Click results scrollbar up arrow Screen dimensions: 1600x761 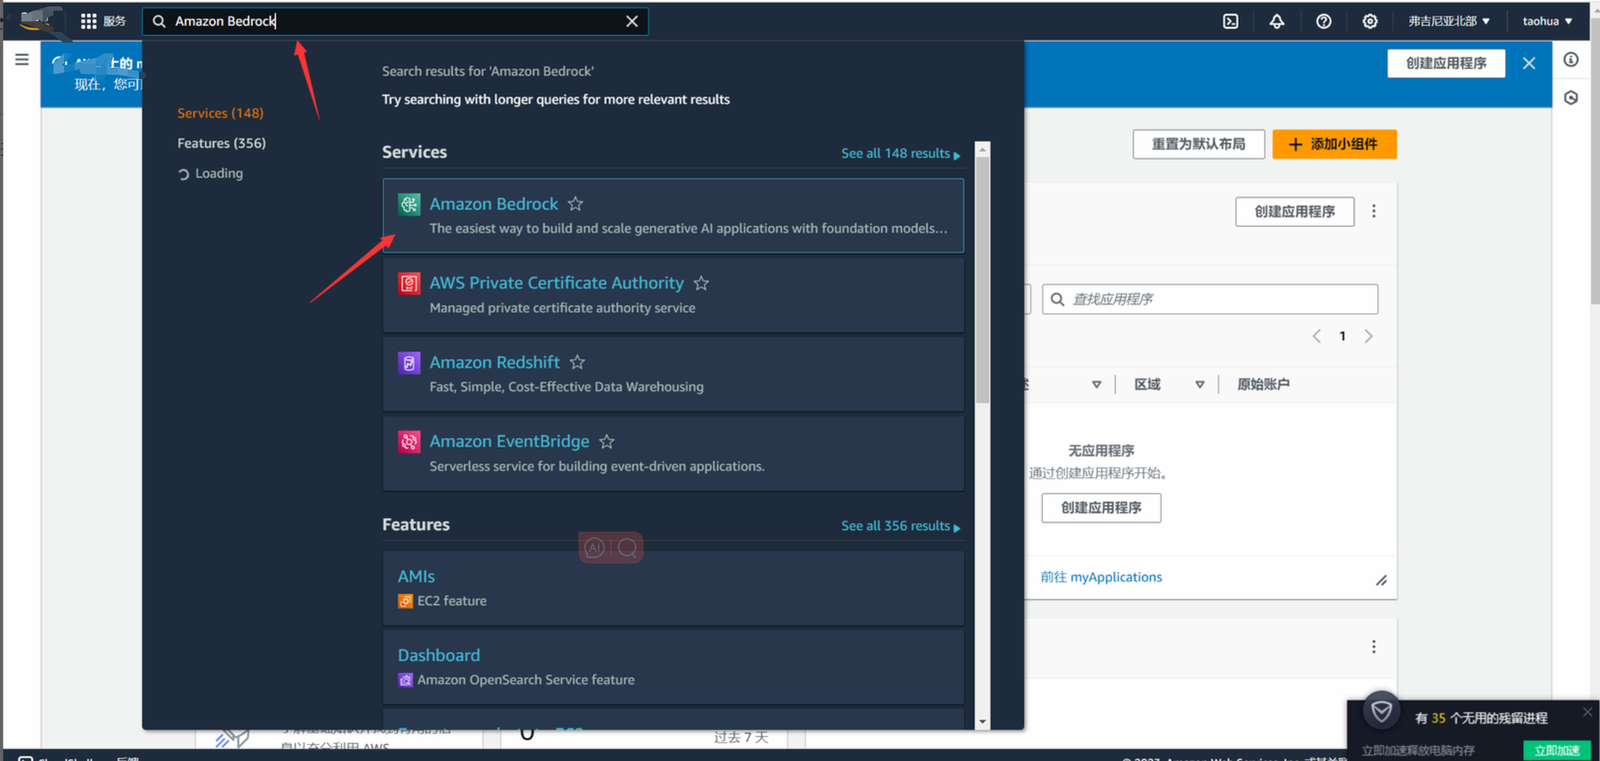click(x=982, y=149)
